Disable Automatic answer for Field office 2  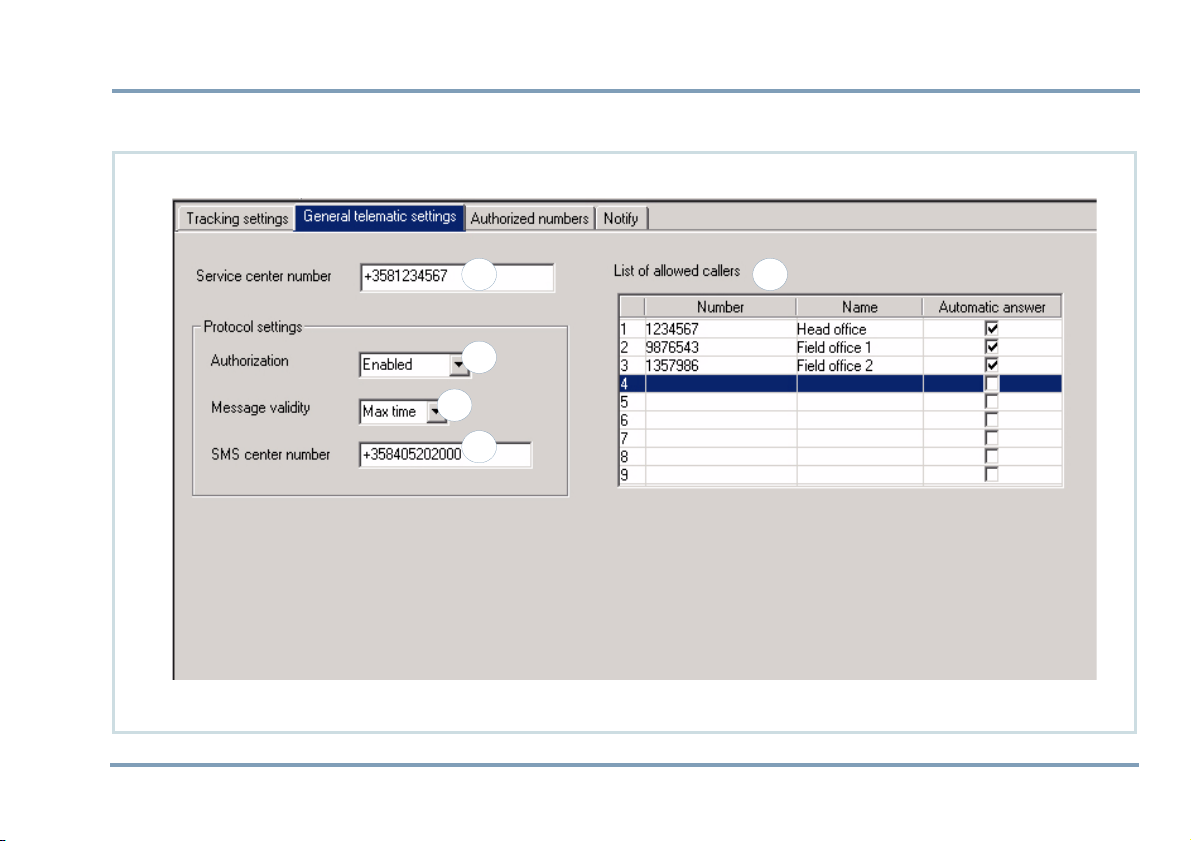click(991, 365)
